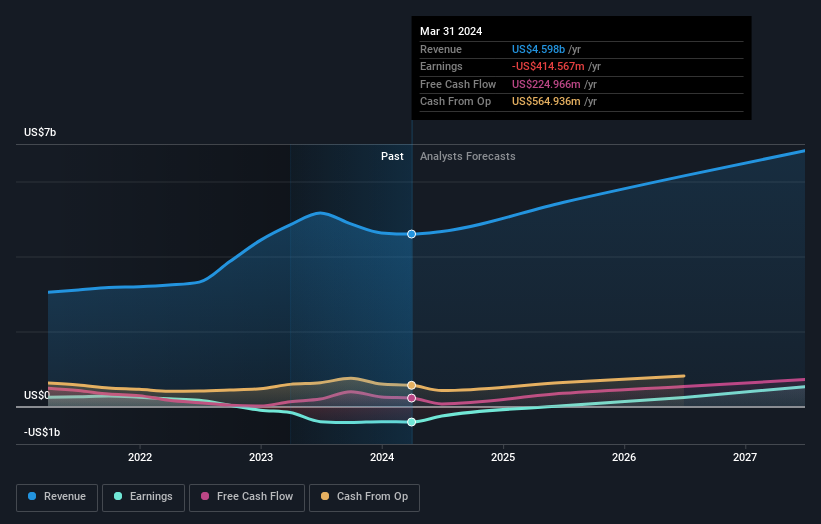Click the Cash From Op orange data point marker
Screen dimensions: 821x524
click(412, 385)
